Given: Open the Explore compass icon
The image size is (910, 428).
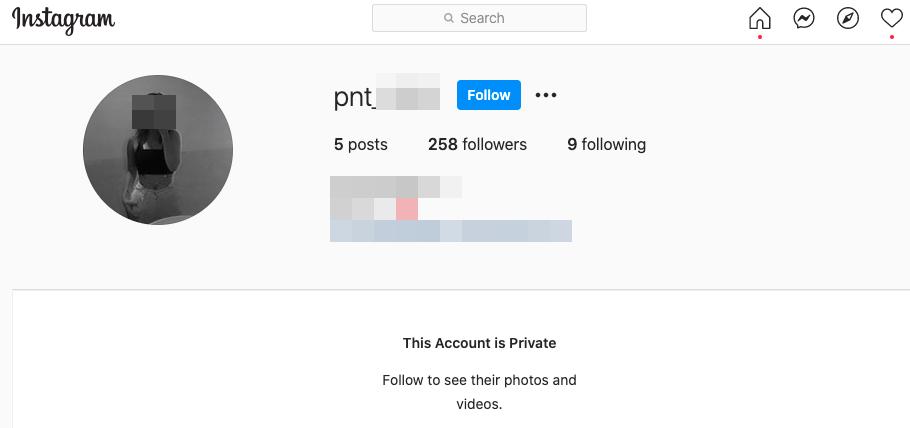Looking at the screenshot, I should [848, 18].
